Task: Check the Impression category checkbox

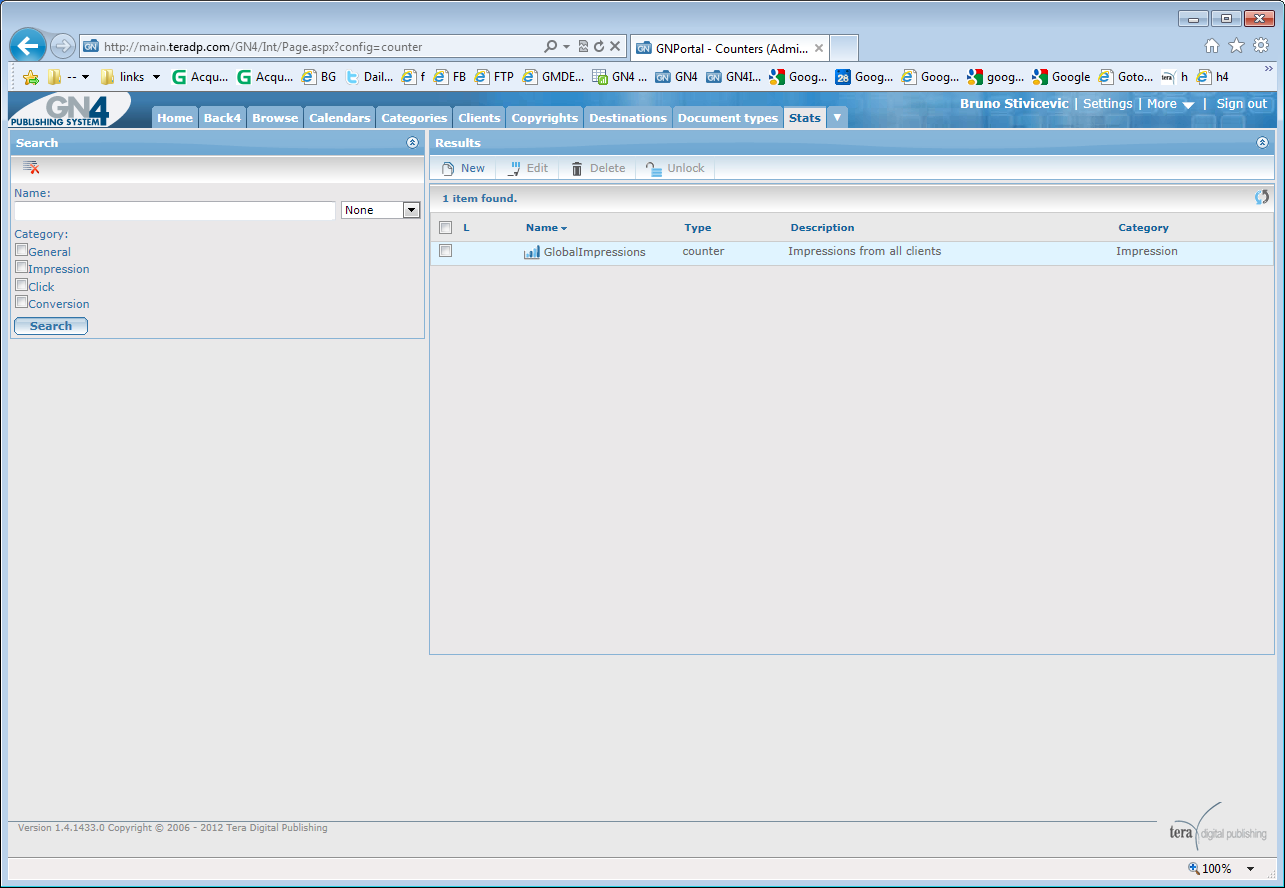Action: [x=21, y=267]
